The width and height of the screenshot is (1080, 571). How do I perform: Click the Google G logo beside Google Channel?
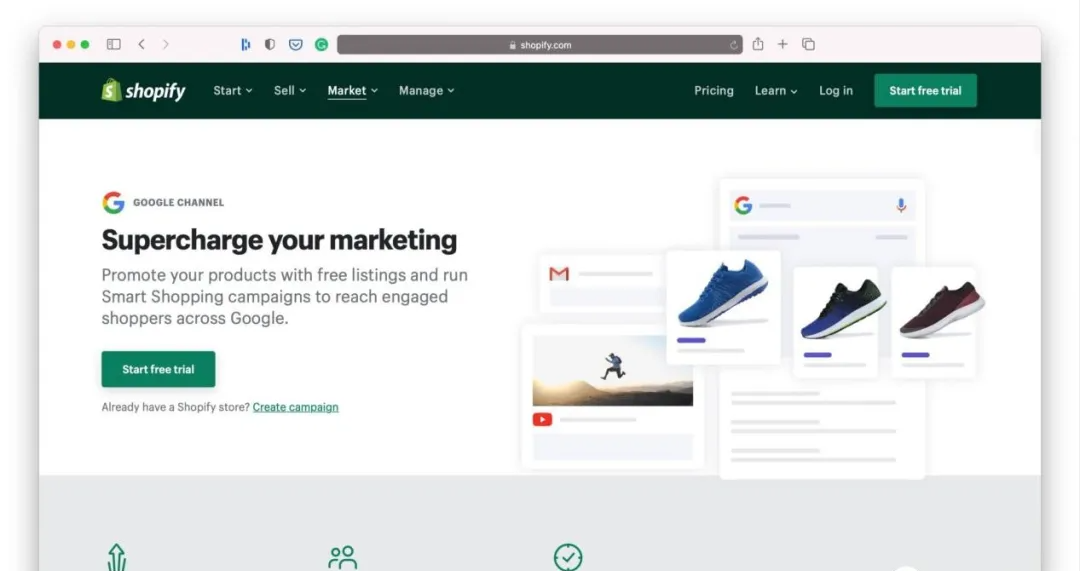(114, 202)
